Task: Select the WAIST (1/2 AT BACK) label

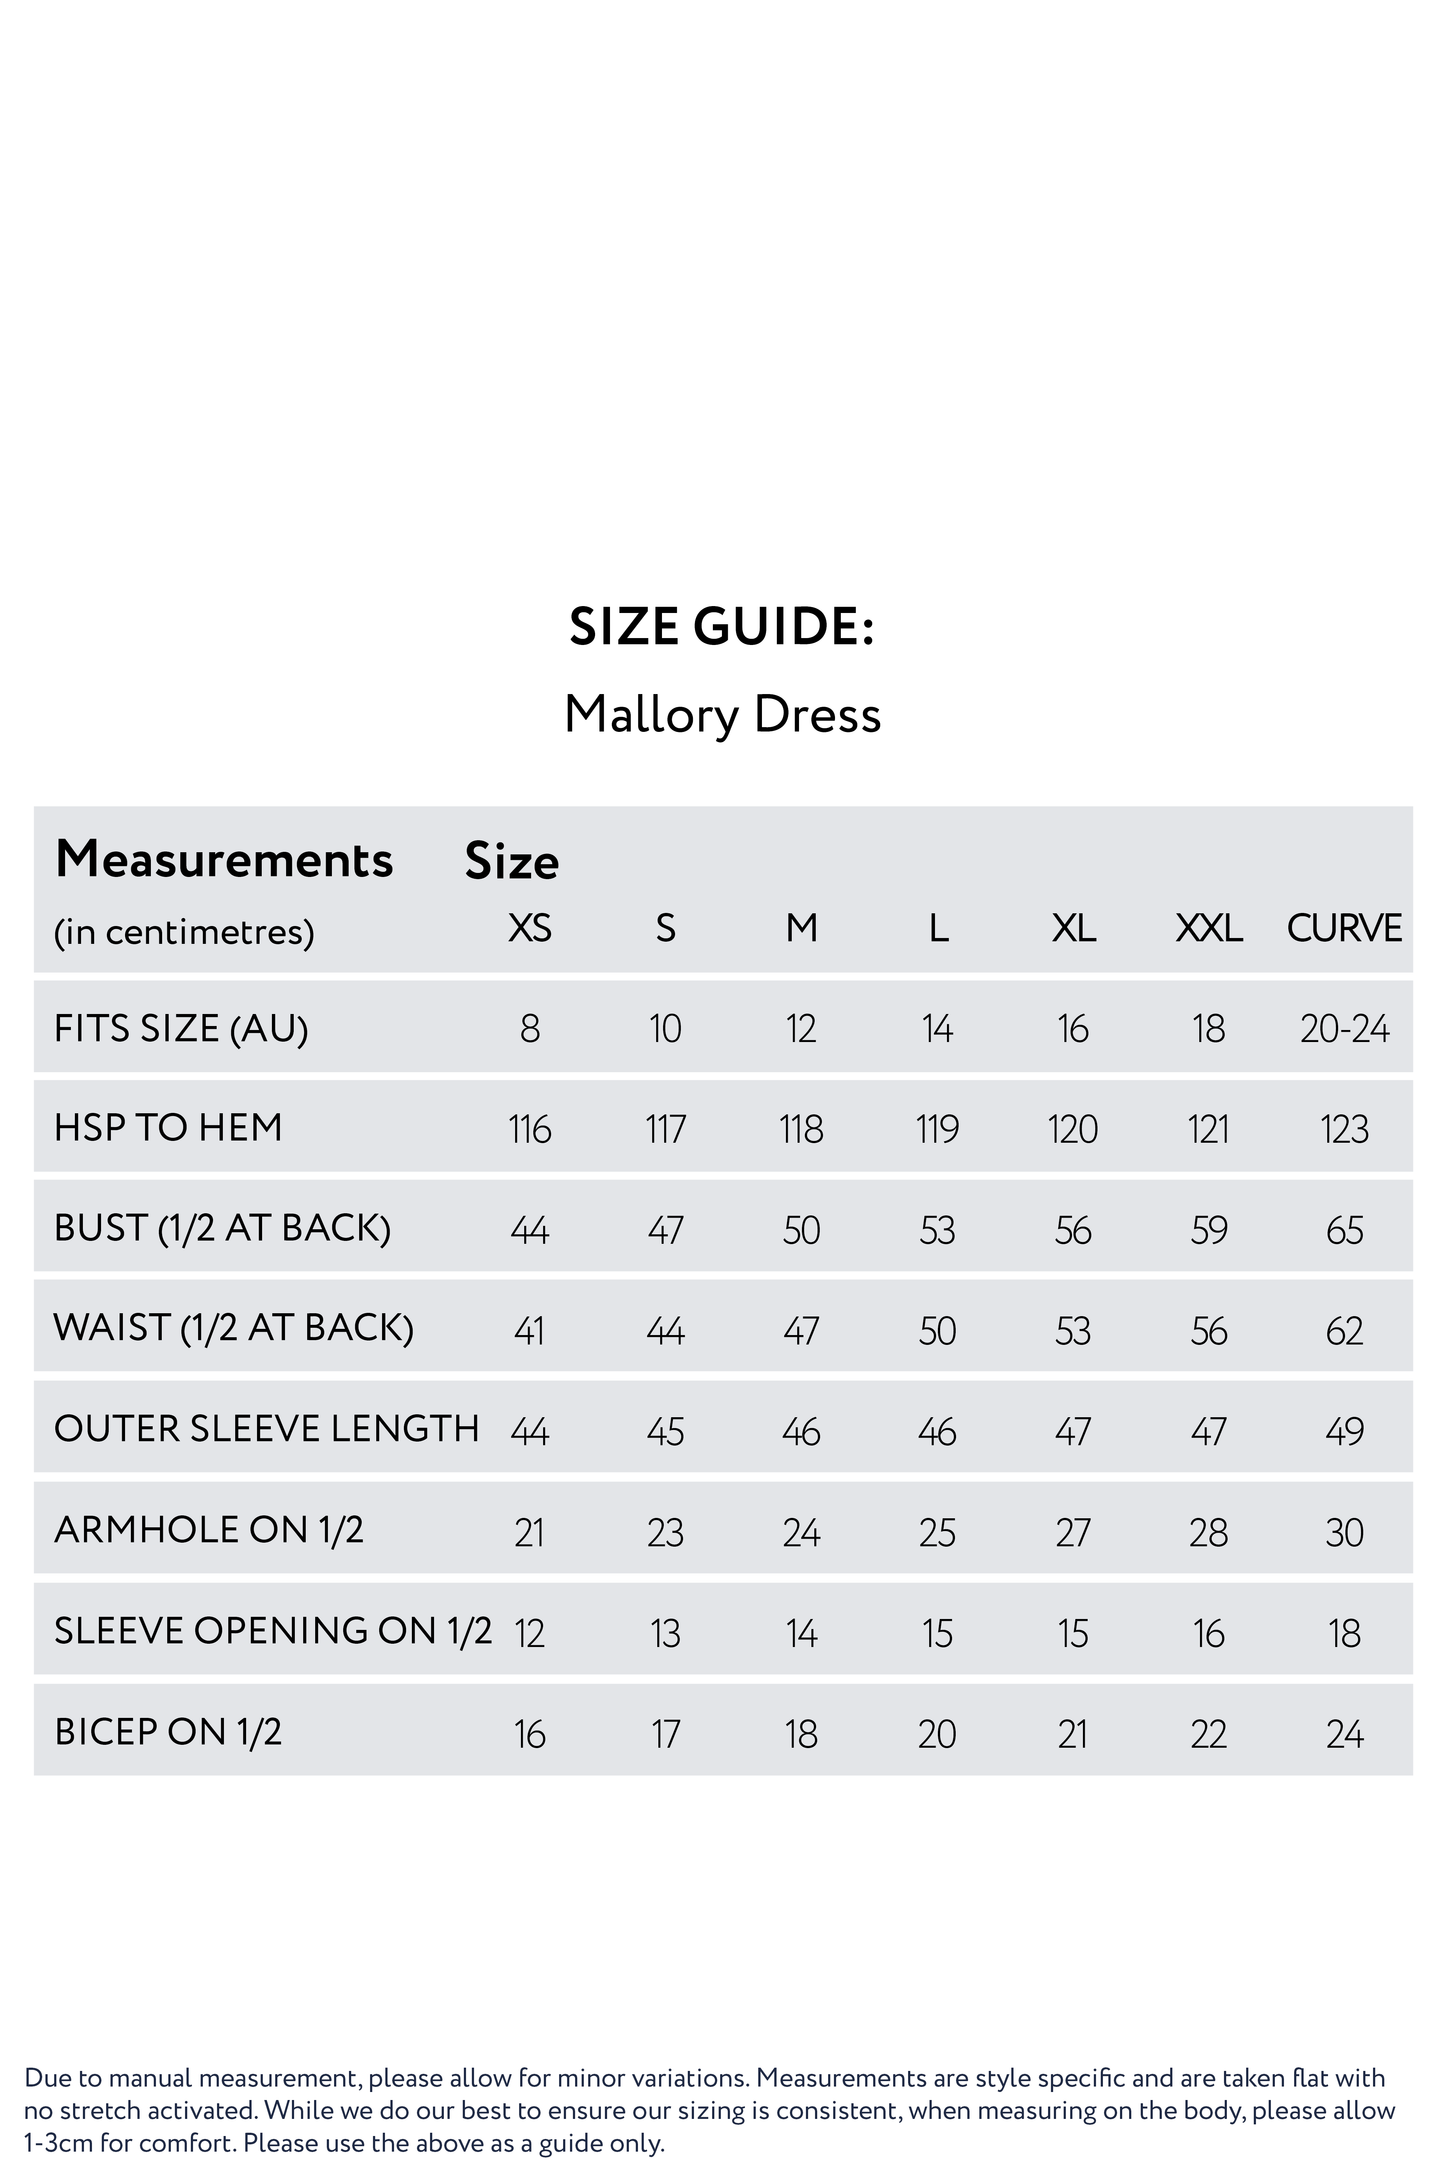Action: point(233,1328)
